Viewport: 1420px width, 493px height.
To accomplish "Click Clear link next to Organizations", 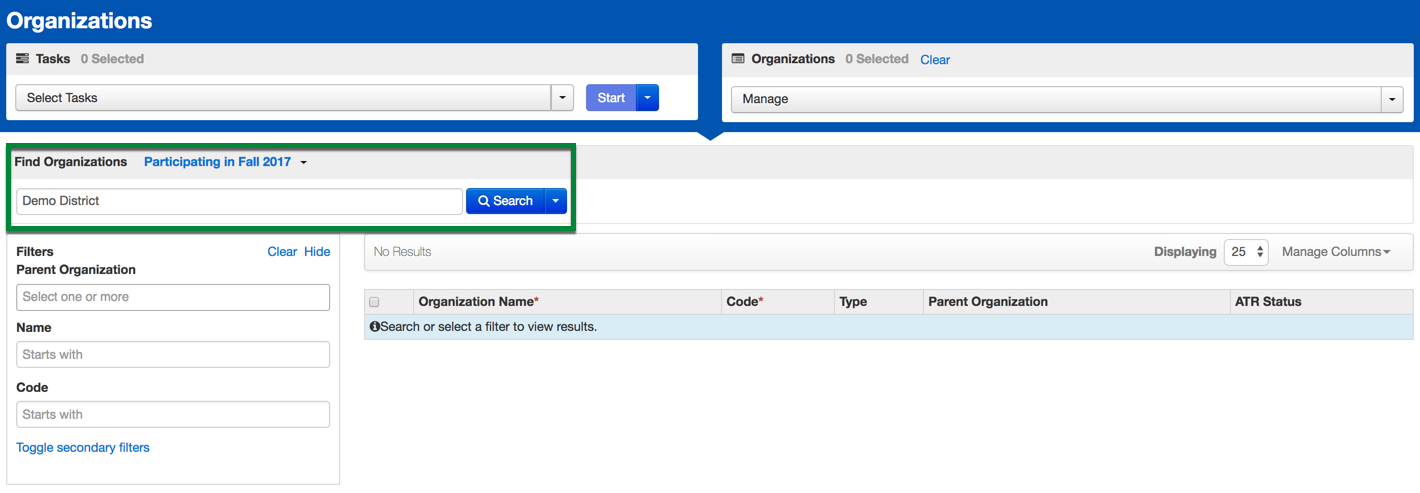I will [x=935, y=60].
